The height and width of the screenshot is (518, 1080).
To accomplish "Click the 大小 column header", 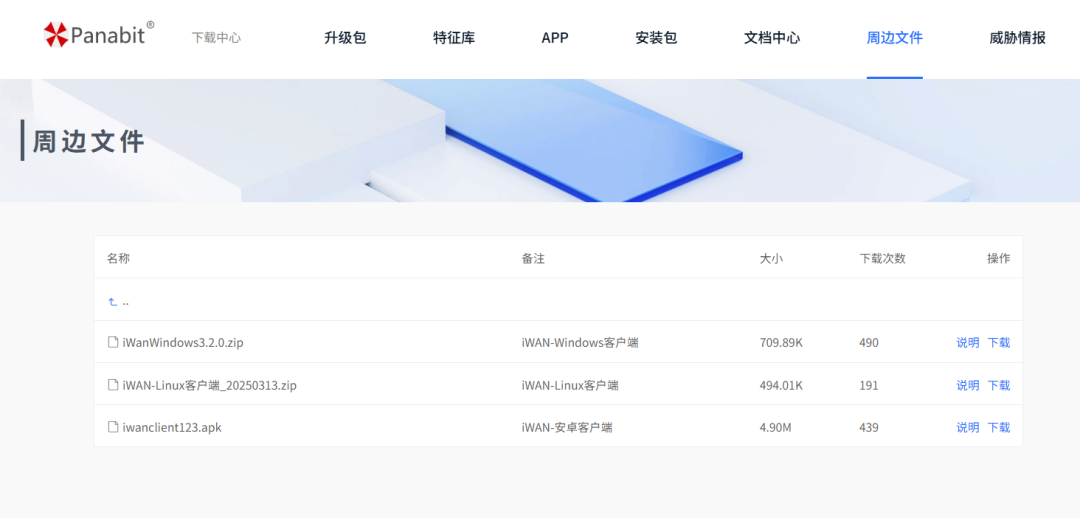I will (771, 258).
